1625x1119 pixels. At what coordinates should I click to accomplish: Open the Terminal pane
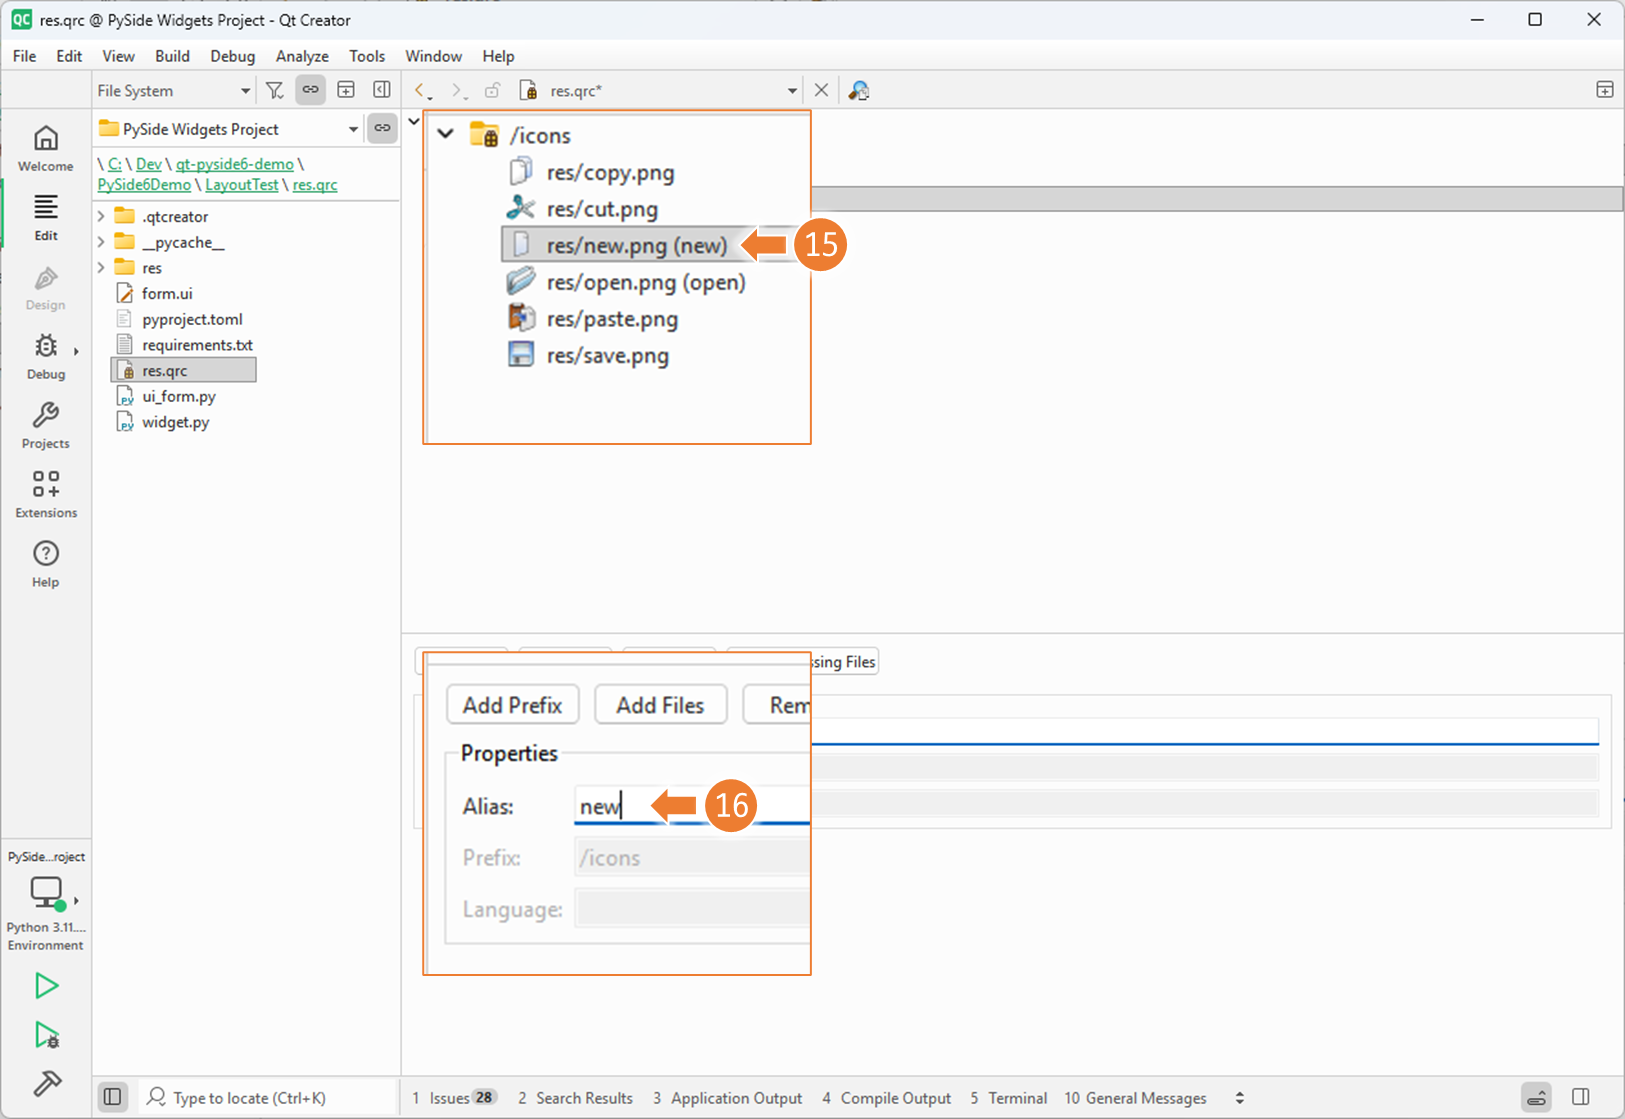1009,1097
